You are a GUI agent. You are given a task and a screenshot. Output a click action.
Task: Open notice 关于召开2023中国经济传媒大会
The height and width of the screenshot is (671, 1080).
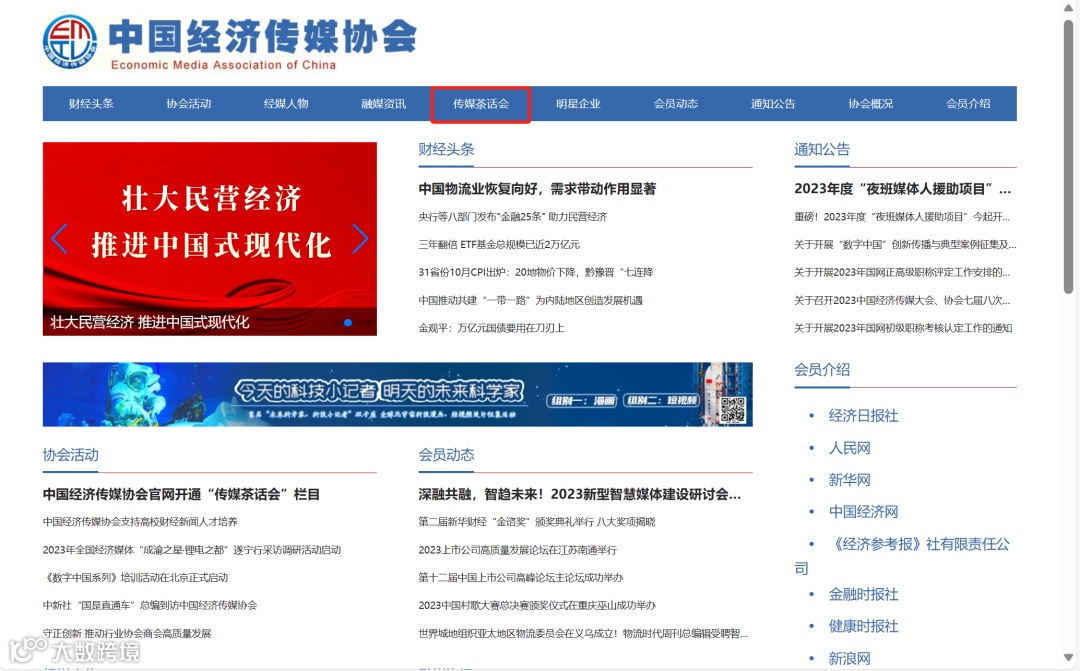coord(902,300)
